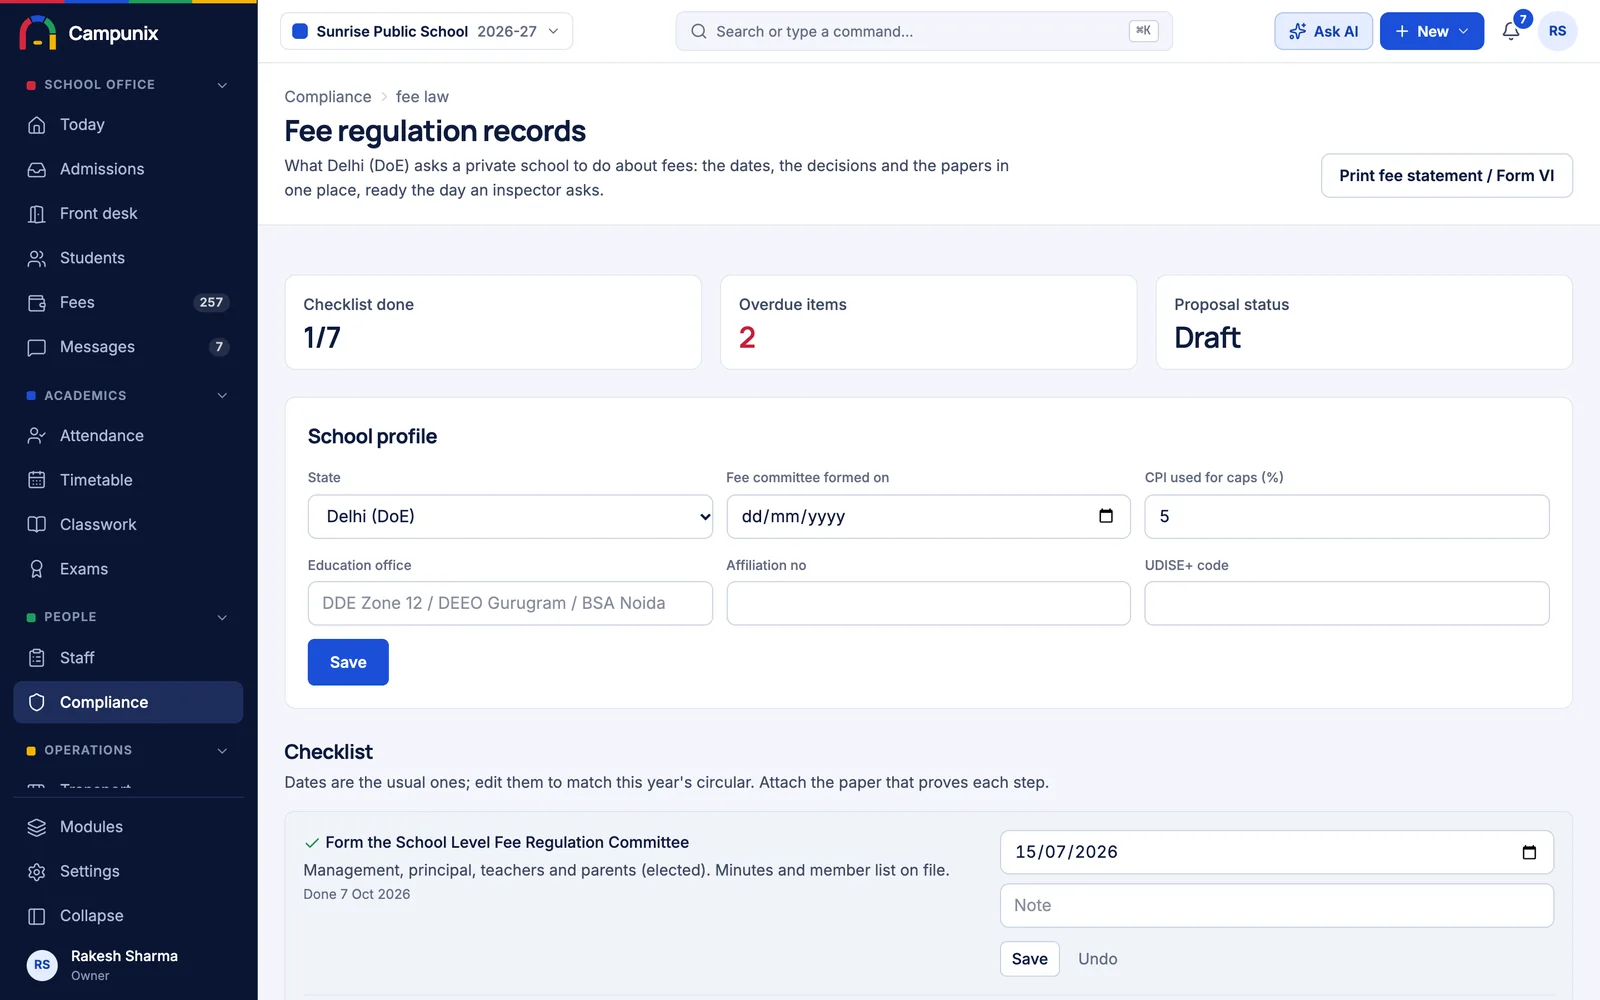Screen dimensions: 1600x1000
Task: Click the Front desk building icon
Action: [37, 214]
